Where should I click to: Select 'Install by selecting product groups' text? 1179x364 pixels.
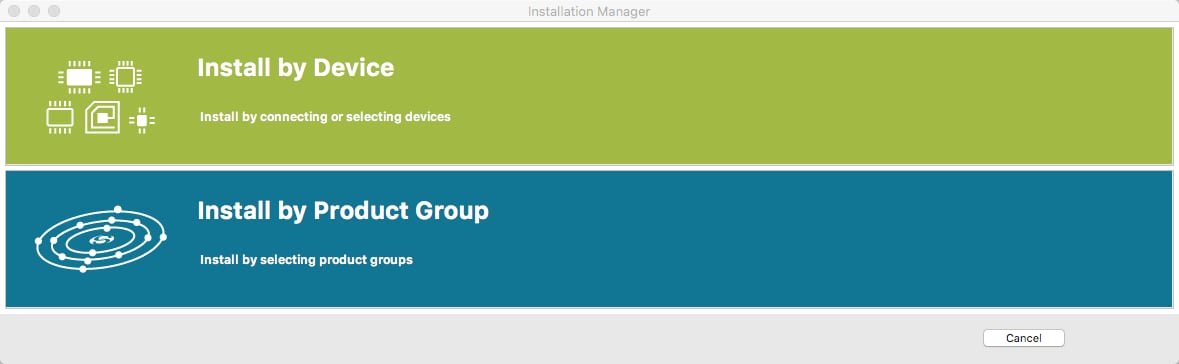pos(306,260)
